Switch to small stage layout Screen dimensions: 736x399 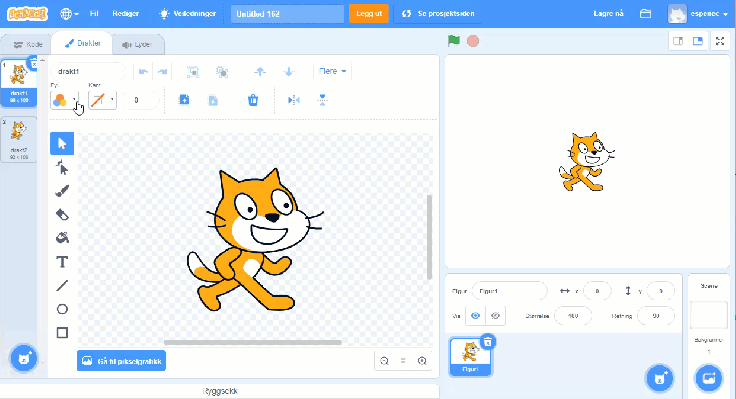point(678,41)
